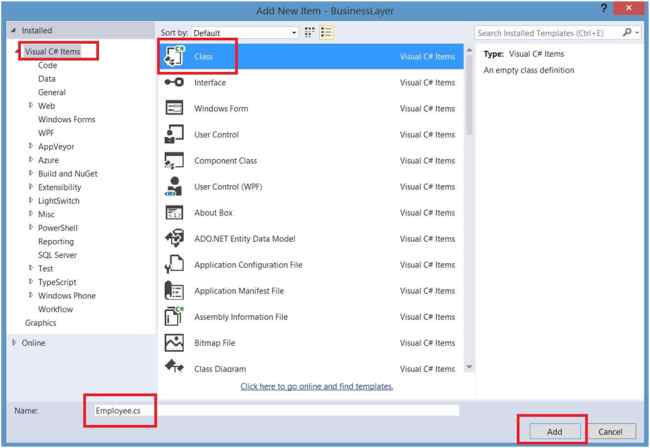
Task: Open the Sort by Default dropdown
Action: [245, 33]
